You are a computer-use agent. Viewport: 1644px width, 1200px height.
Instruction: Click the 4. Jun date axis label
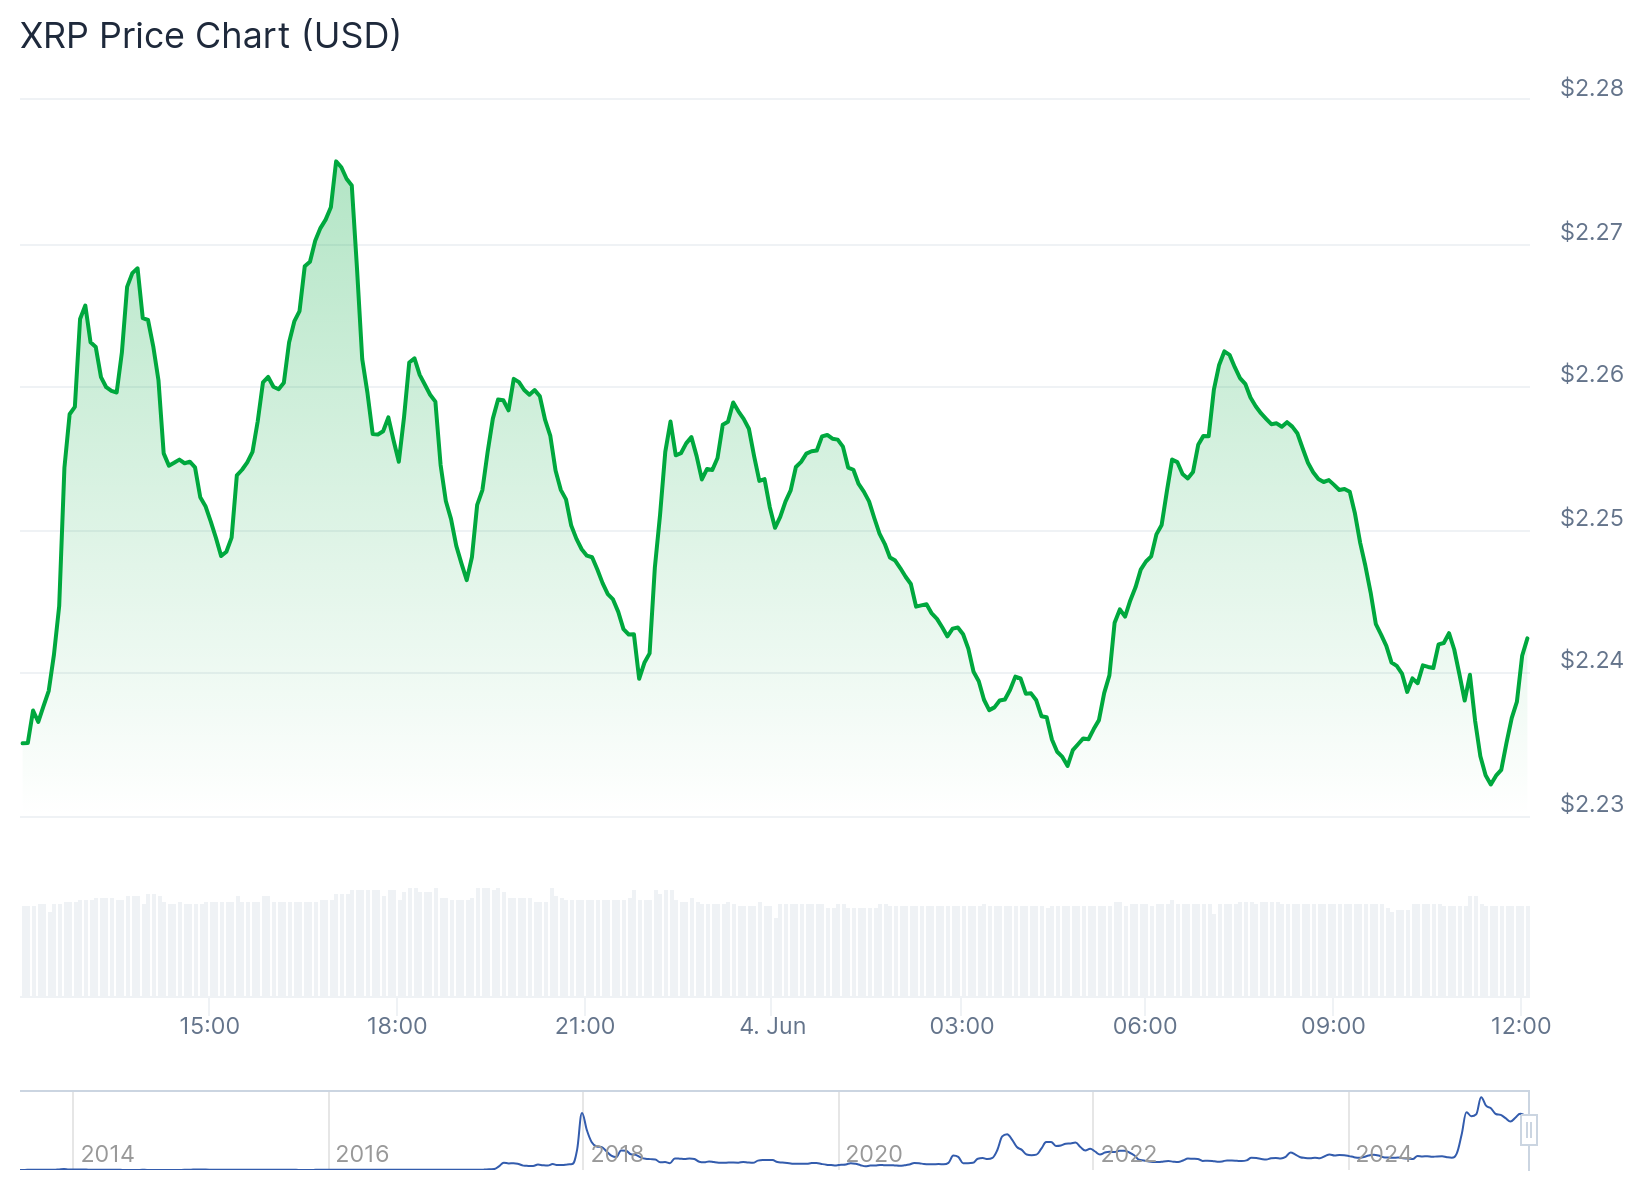tap(773, 1026)
